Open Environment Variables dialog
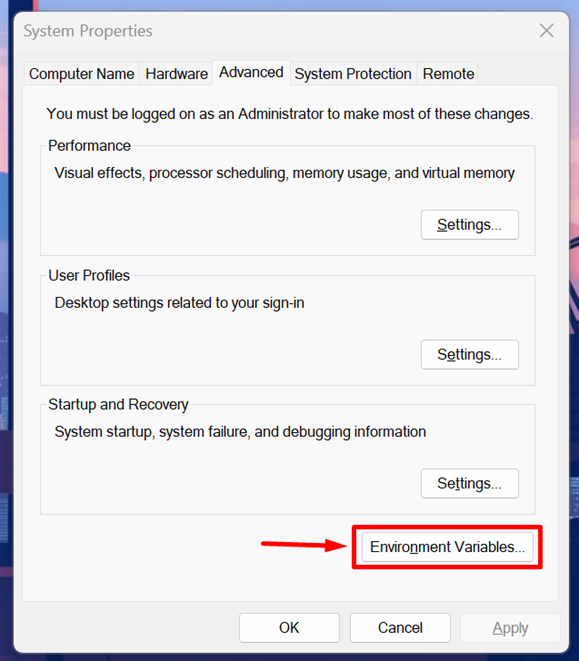This screenshot has width=579, height=661. [447, 547]
